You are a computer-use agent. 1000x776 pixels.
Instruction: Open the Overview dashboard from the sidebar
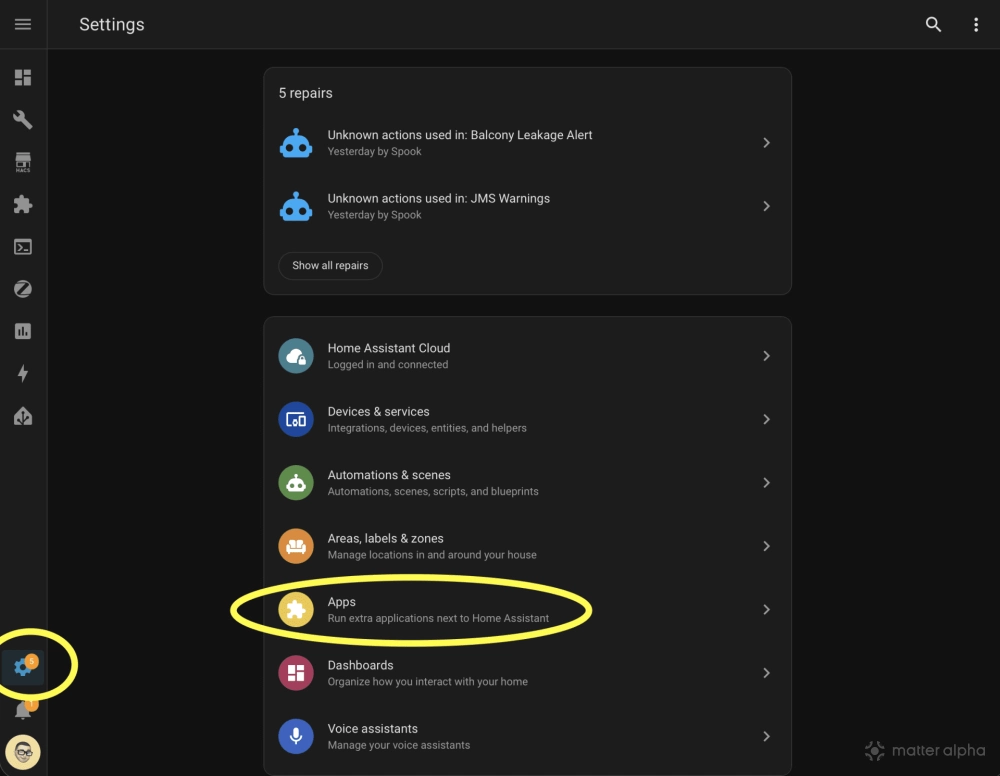(x=23, y=77)
